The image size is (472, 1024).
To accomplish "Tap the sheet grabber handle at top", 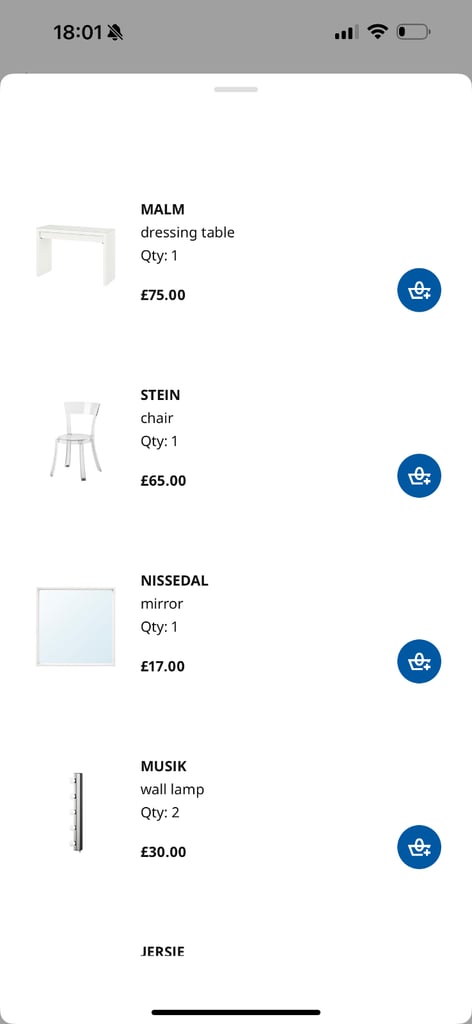I will click(236, 89).
